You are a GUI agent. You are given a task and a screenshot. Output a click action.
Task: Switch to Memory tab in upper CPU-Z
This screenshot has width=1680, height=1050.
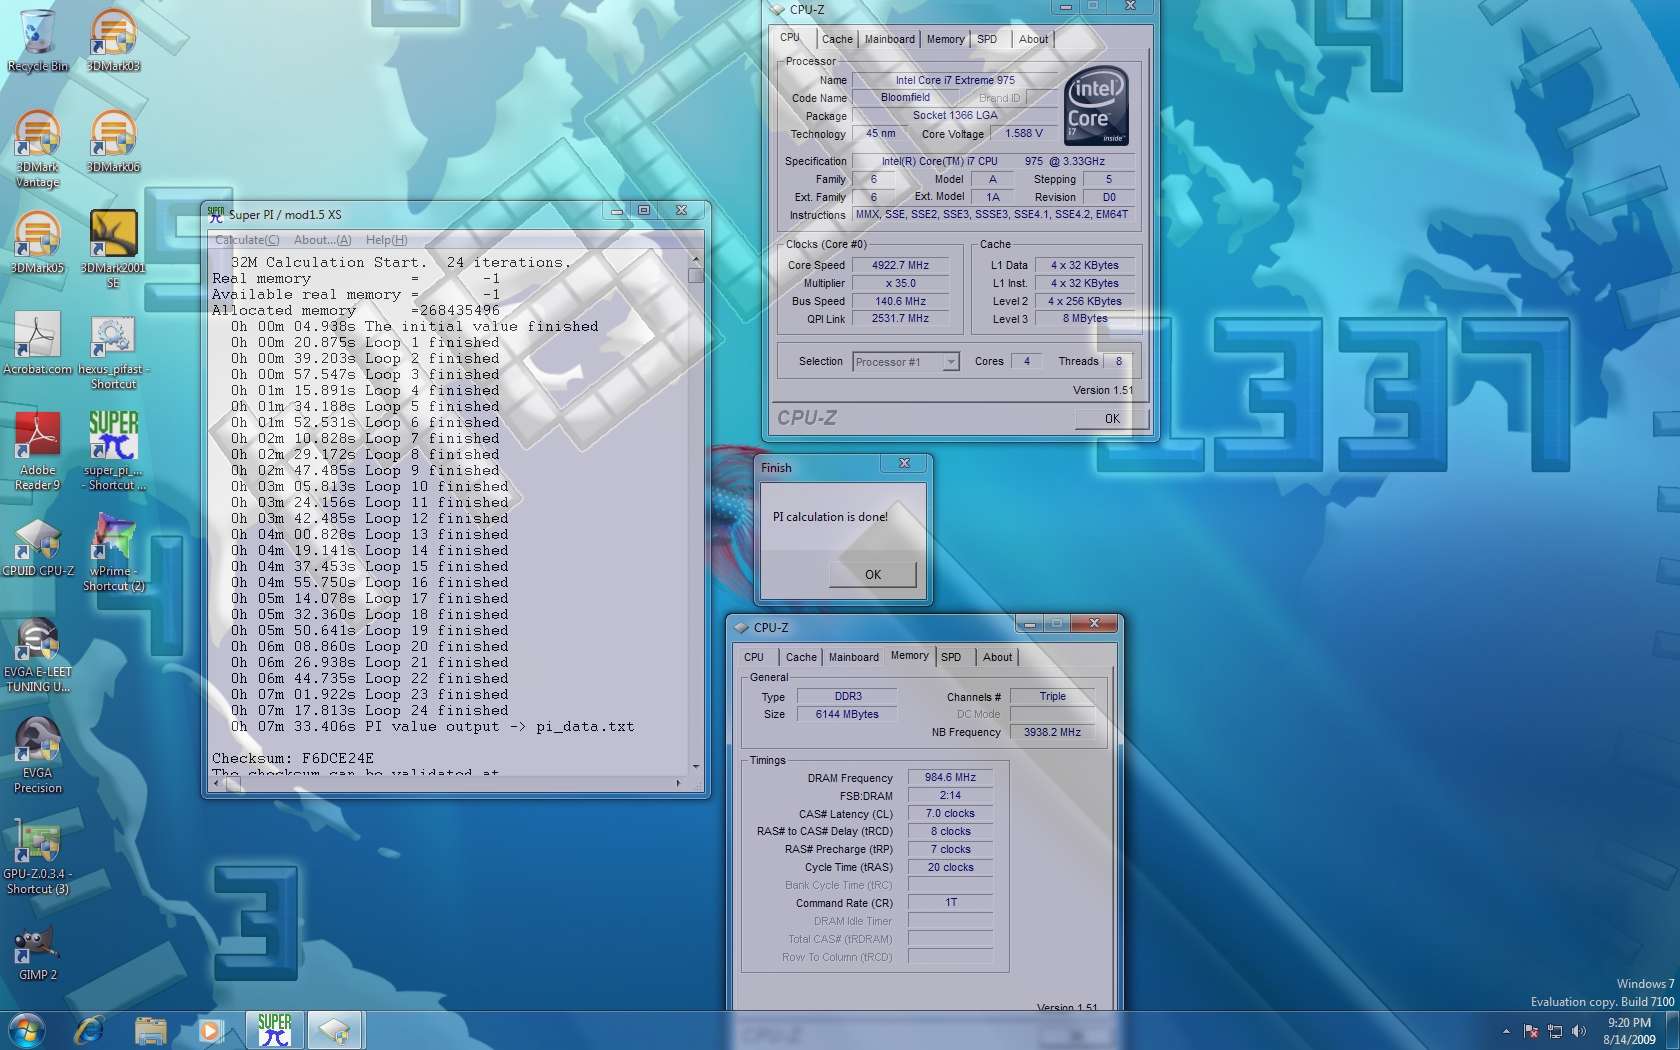pyautogui.click(x=945, y=39)
